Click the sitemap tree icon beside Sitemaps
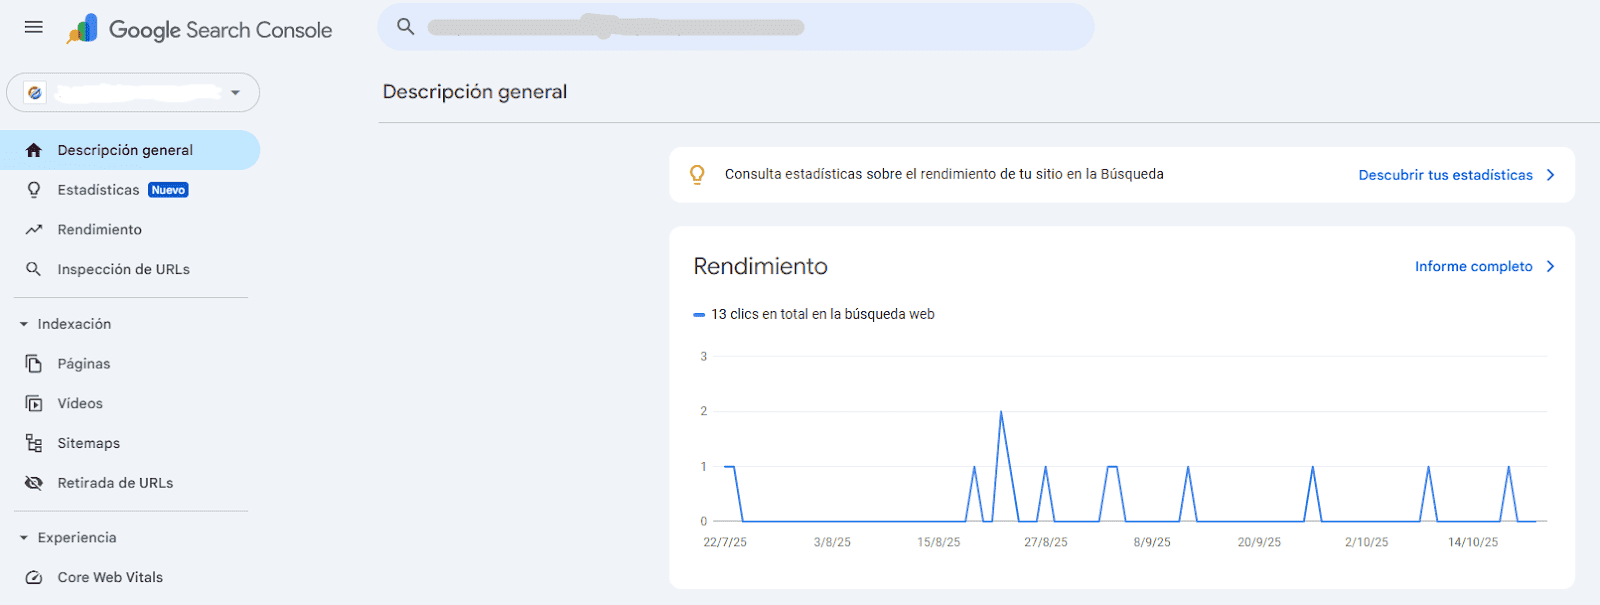Image resolution: width=1600 pixels, height=605 pixels. coord(34,443)
